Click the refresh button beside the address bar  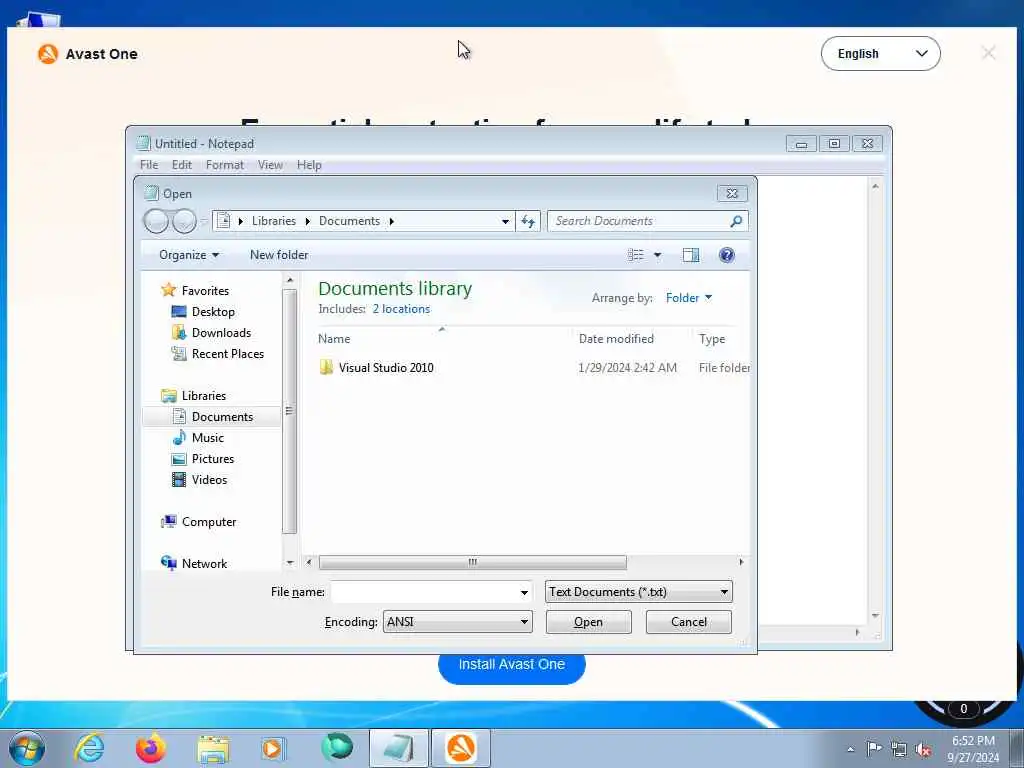coord(528,221)
